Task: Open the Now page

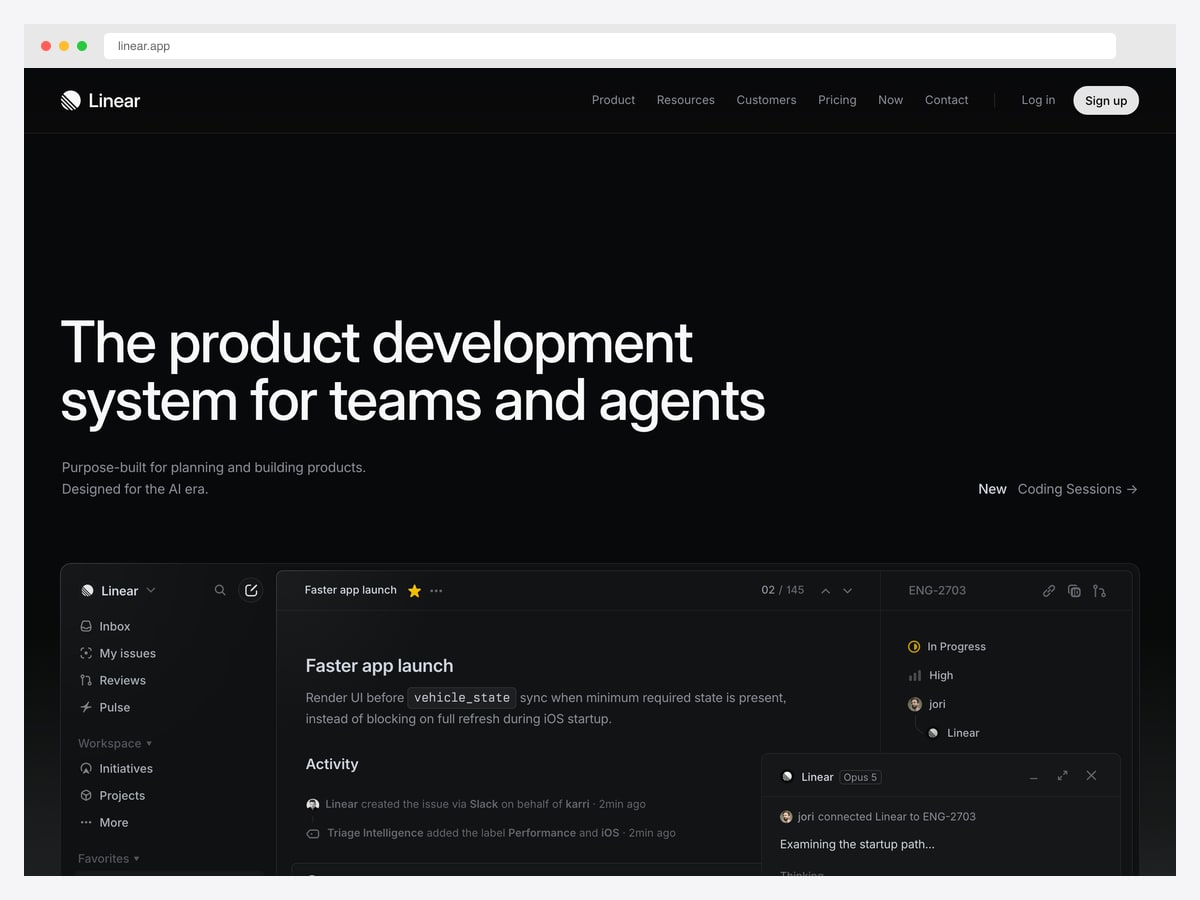Action: (890, 100)
